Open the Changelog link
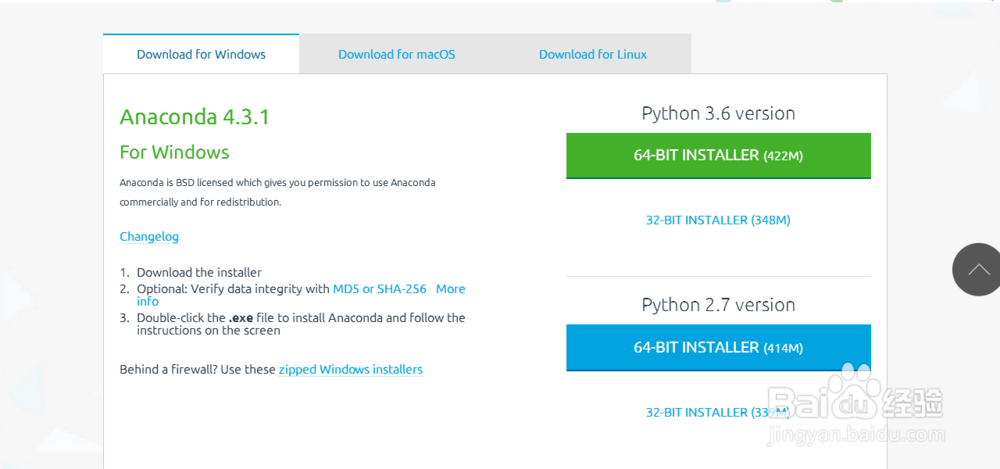 pyautogui.click(x=149, y=237)
